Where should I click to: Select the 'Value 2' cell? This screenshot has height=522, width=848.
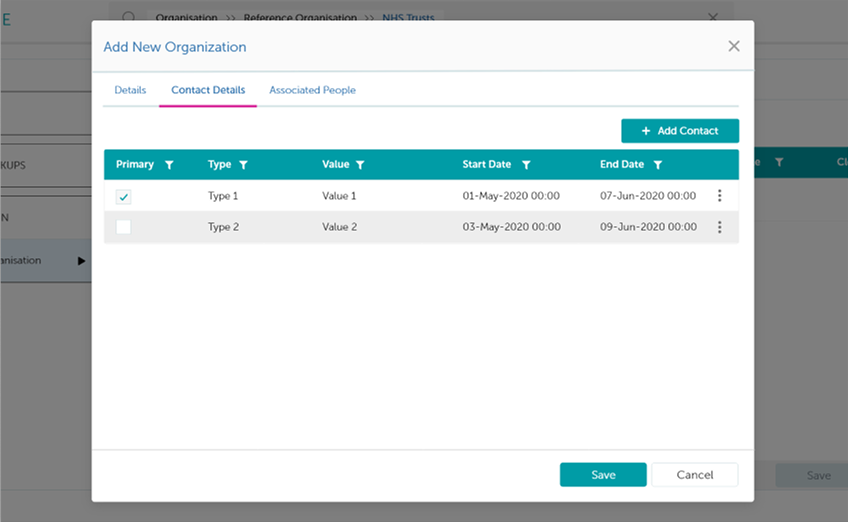click(340, 227)
